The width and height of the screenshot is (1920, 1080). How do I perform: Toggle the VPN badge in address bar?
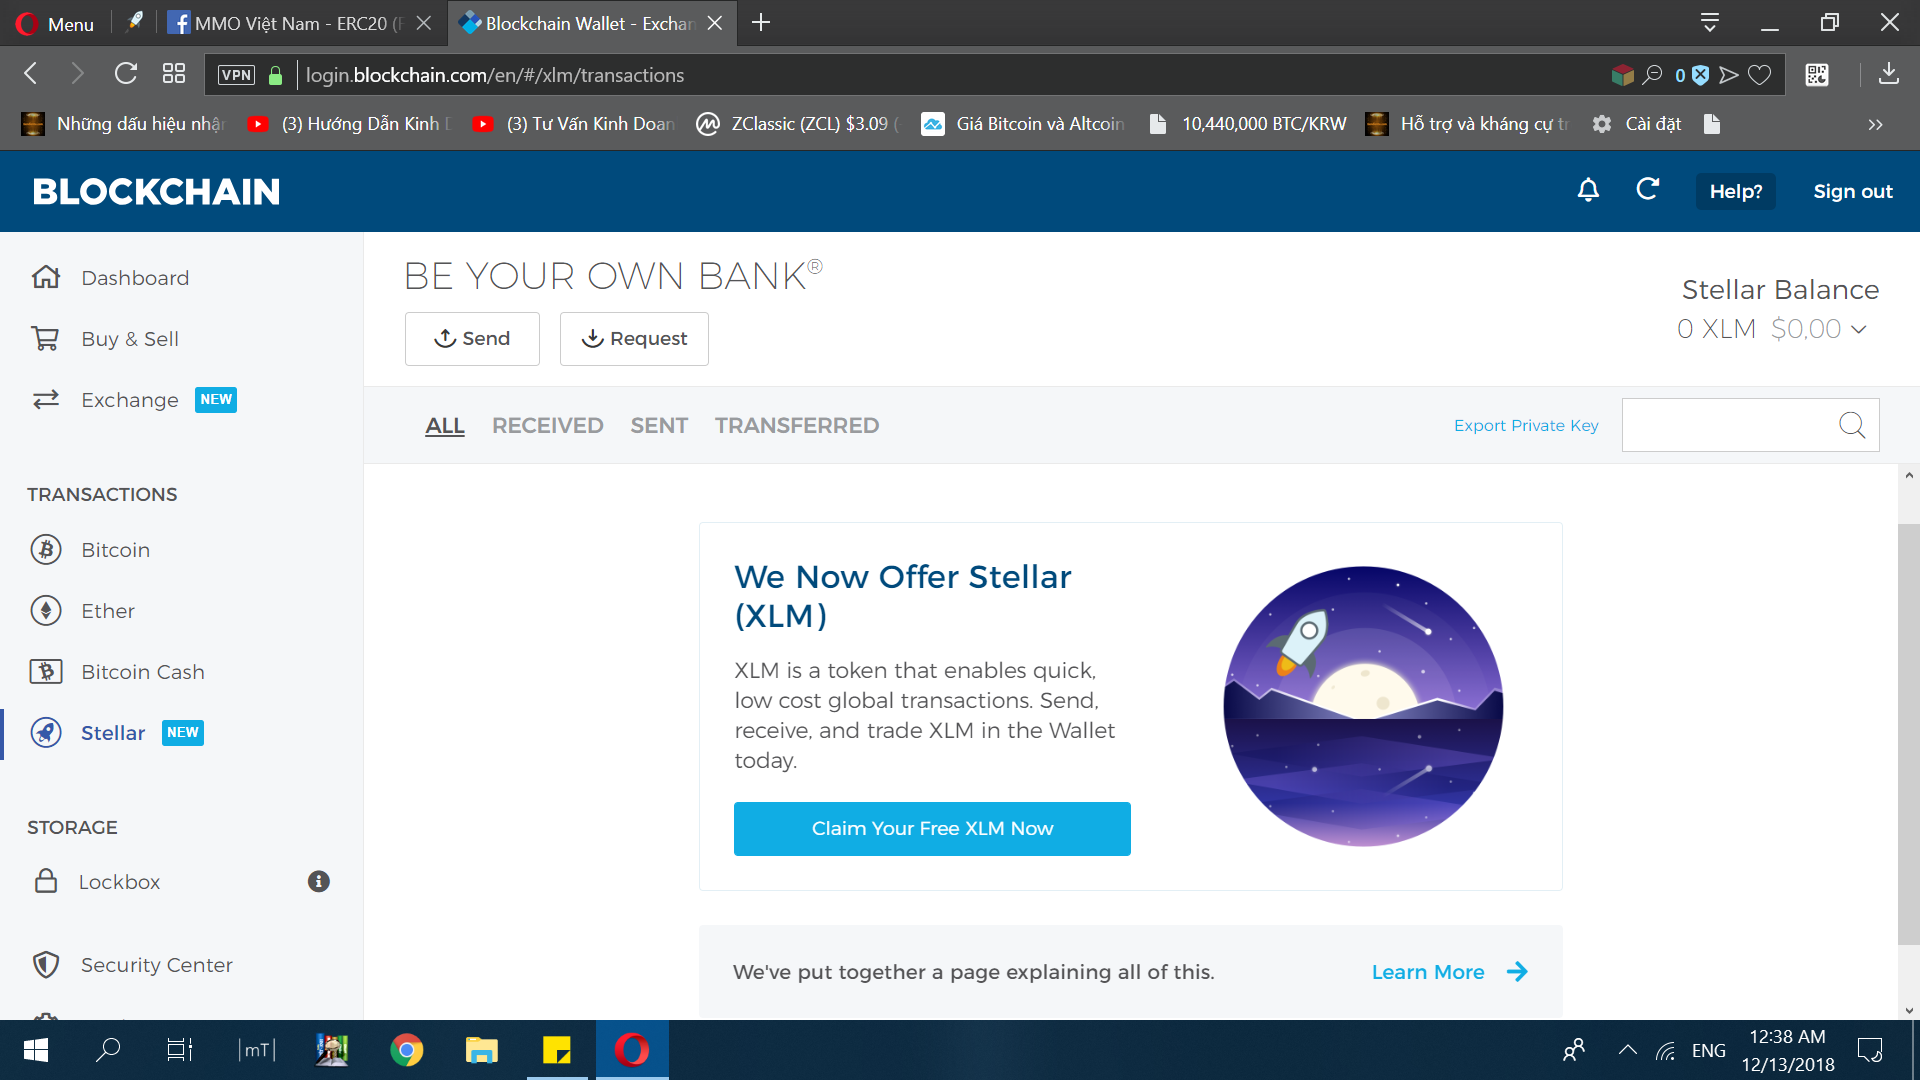(x=236, y=75)
